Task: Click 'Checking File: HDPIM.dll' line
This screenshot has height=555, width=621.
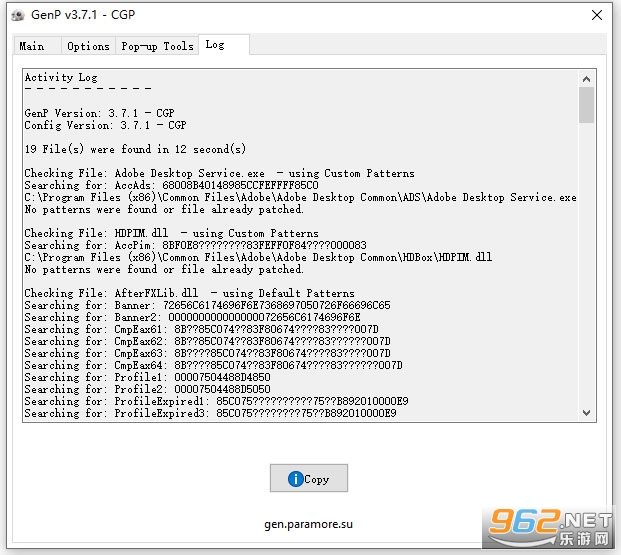Action: tap(171, 233)
